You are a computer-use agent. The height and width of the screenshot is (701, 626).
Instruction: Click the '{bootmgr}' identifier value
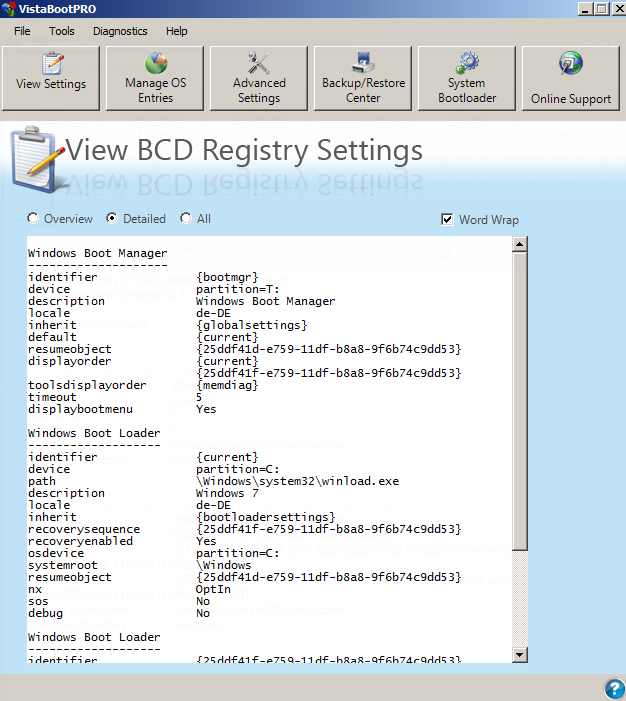point(227,277)
